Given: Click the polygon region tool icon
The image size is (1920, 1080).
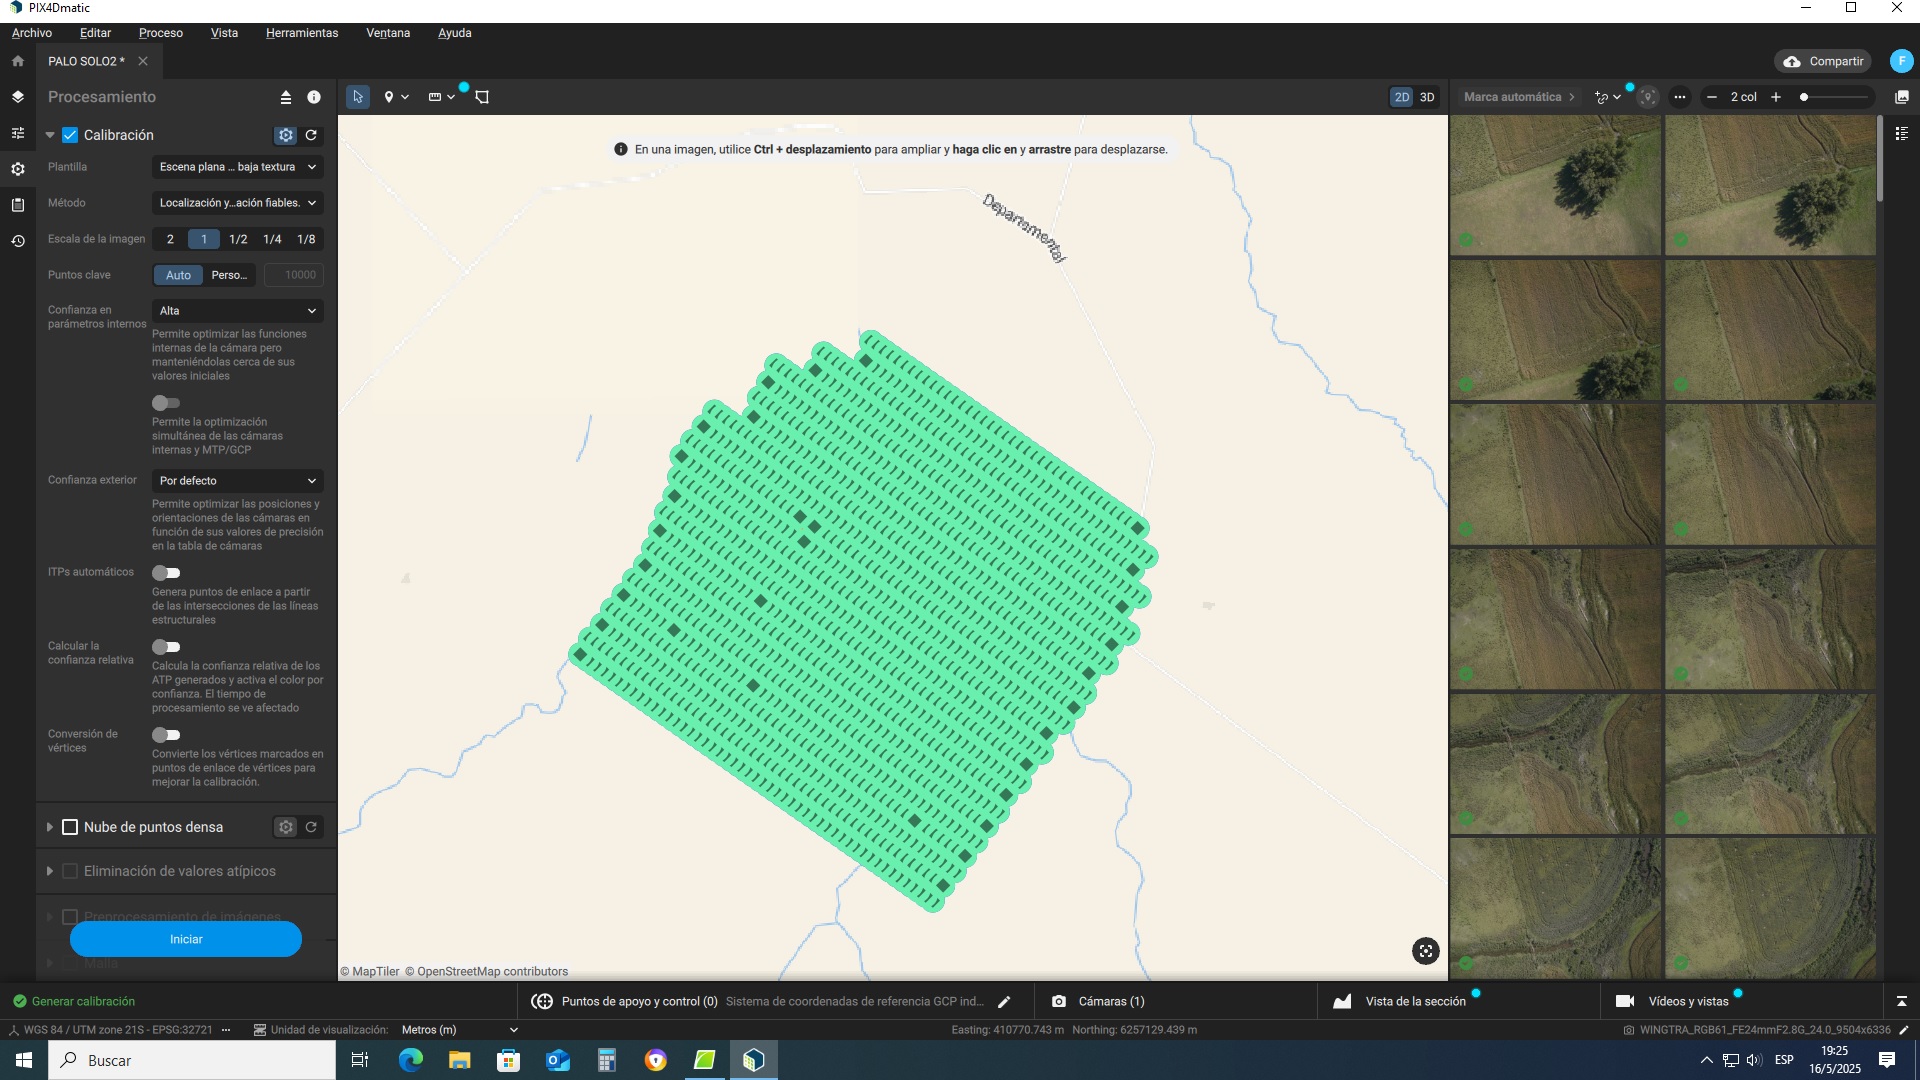Looking at the screenshot, I should click(482, 97).
